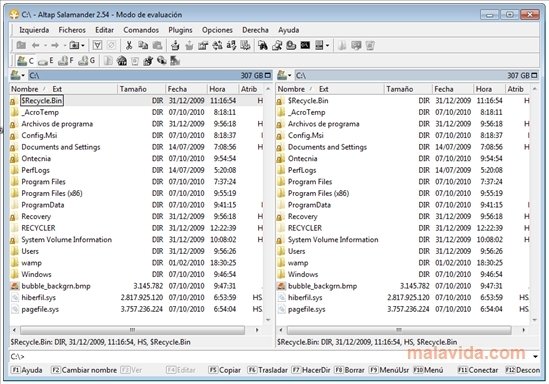Click the funnel filter toolbar icon
549x384 pixels.
pyautogui.click(x=97, y=45)
